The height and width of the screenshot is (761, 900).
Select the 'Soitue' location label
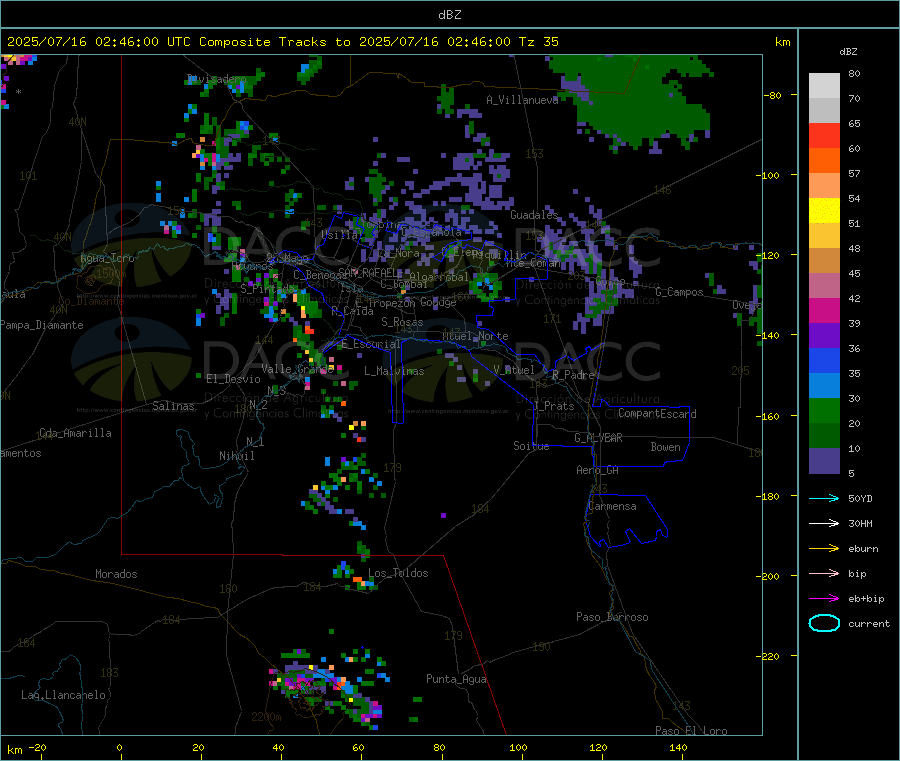[x=531, y=446]
